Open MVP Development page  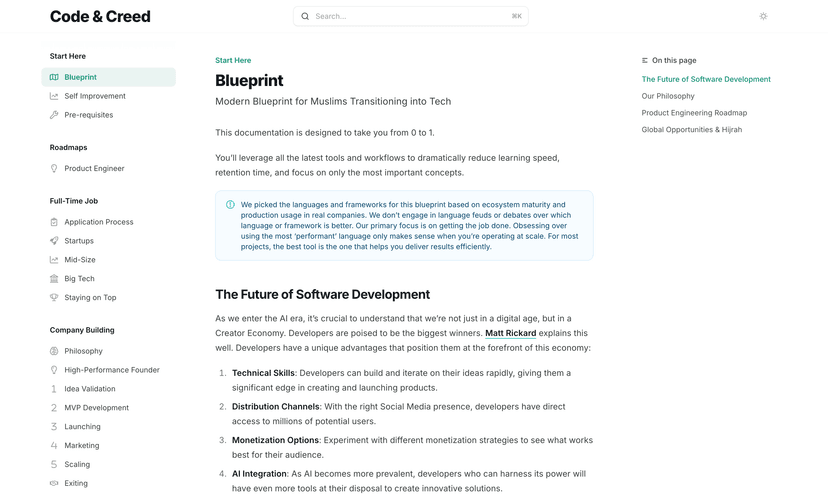tap(109, 408)
